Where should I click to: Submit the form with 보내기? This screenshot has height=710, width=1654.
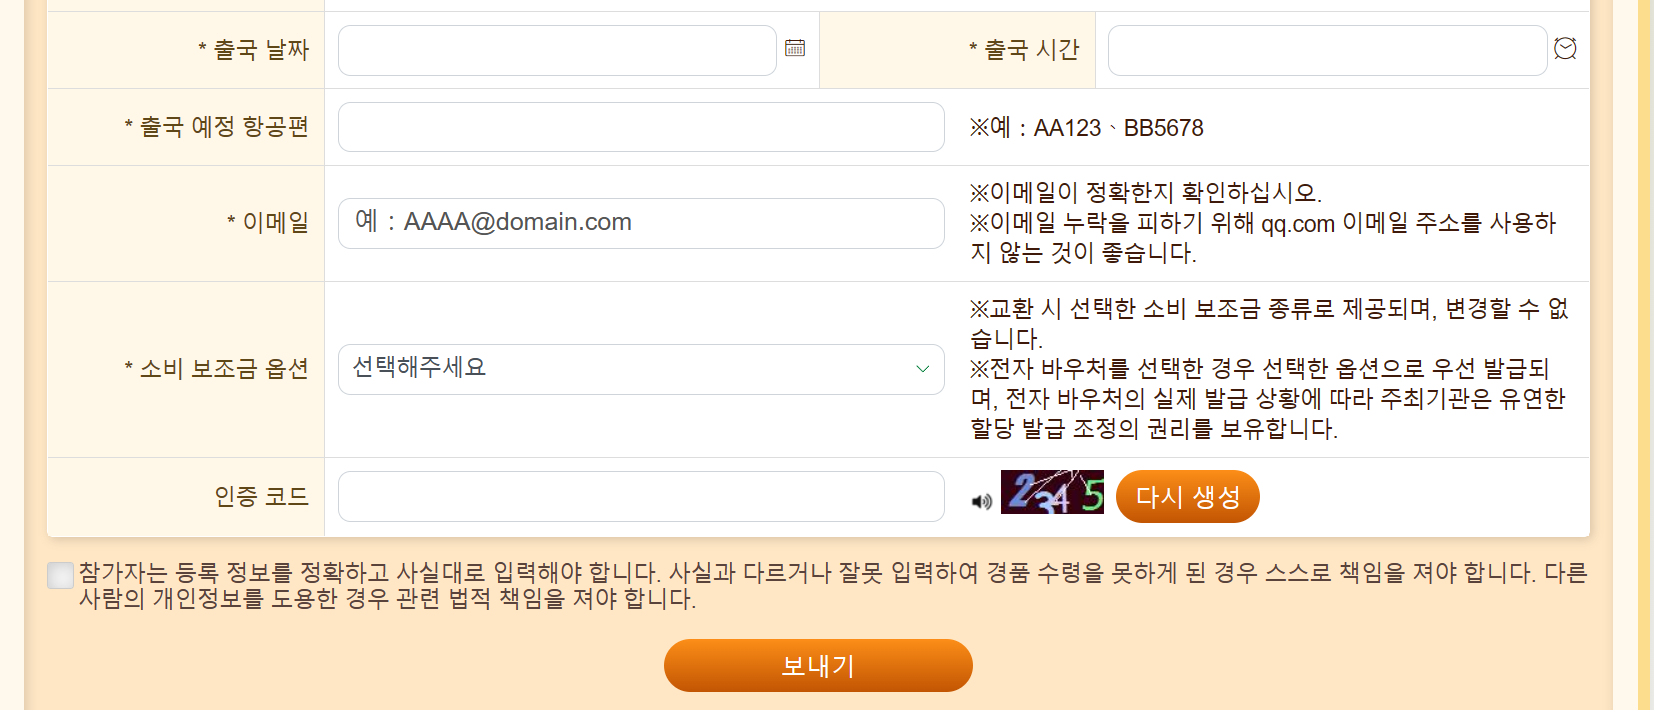818,666
